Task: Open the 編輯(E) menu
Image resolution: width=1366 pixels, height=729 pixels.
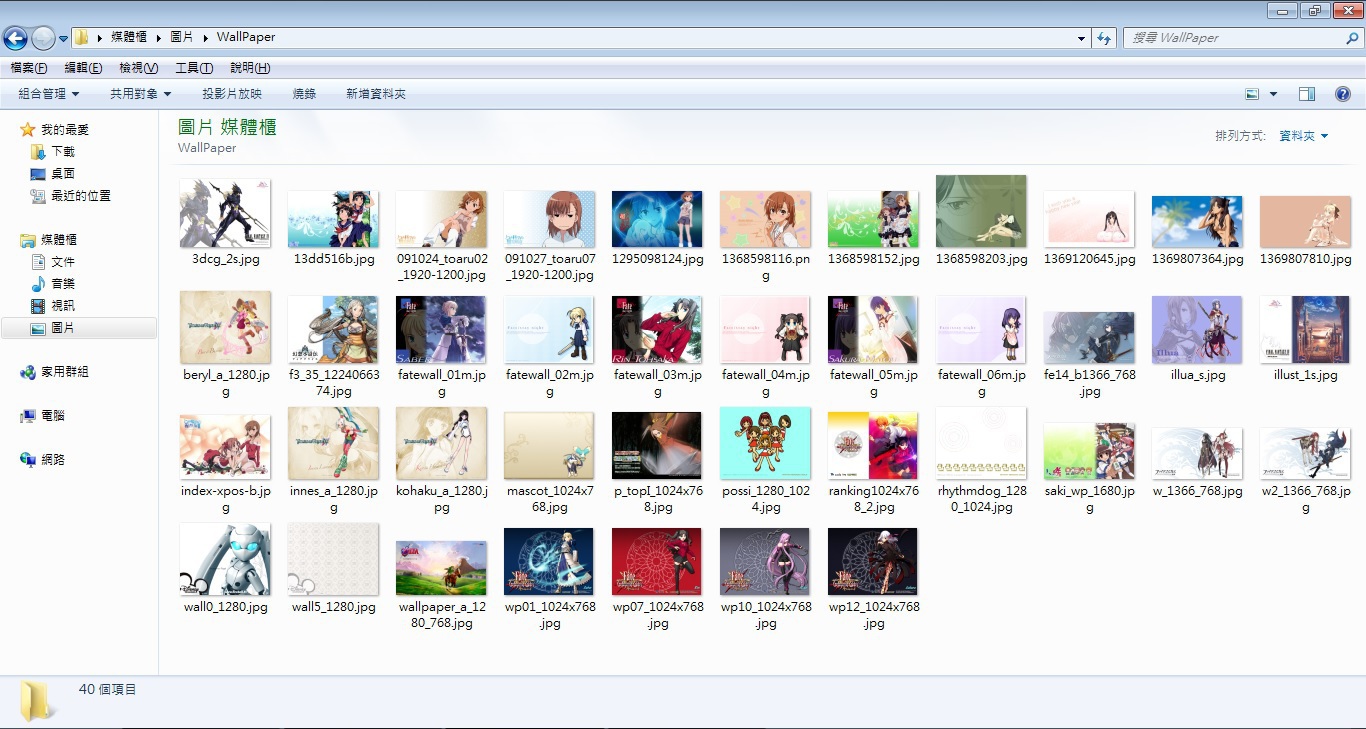Action: tap(83, 68)
